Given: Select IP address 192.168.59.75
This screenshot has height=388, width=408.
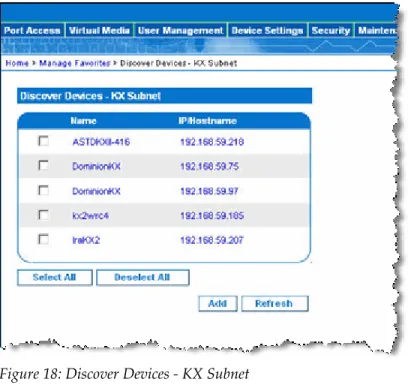Looking at the screenshot, I should click(x=209, y=166).
